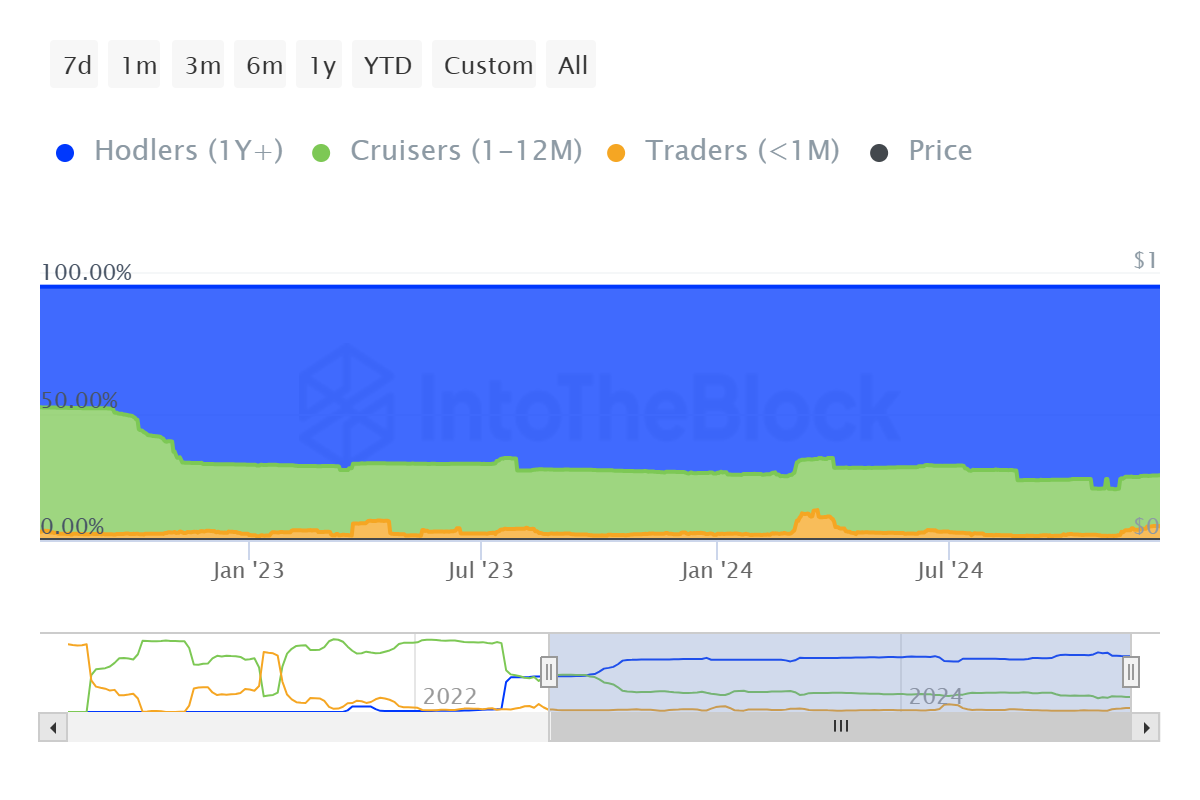The height and width of the screenshot is (800, 1200).
Task: Toggle the orange Traders legend dot
Action: [x=617, y=153]
